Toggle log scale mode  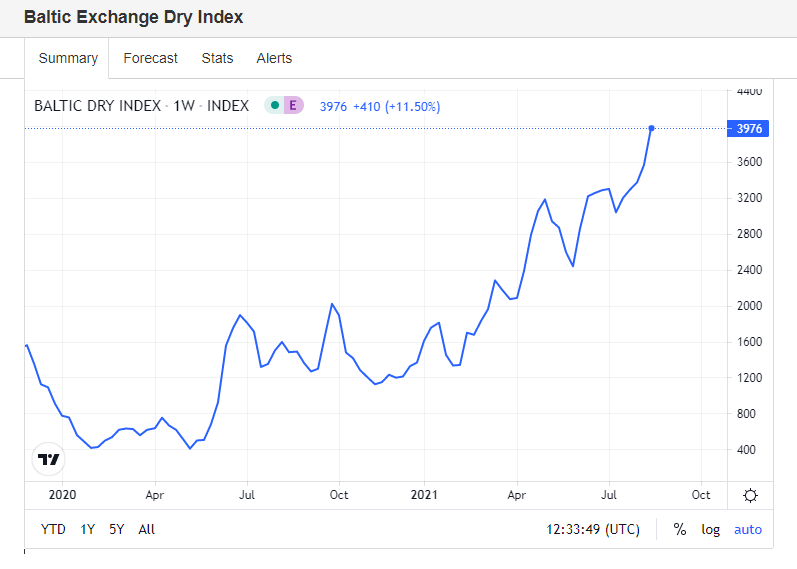click(711, 530)
